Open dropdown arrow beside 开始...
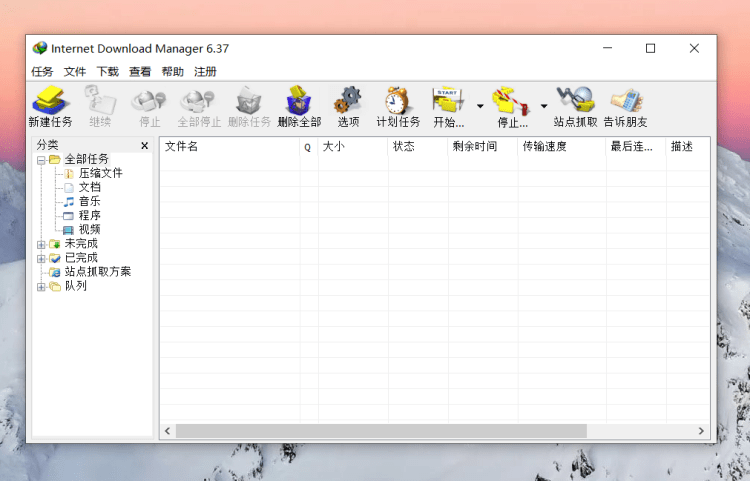 coord(480,106)
